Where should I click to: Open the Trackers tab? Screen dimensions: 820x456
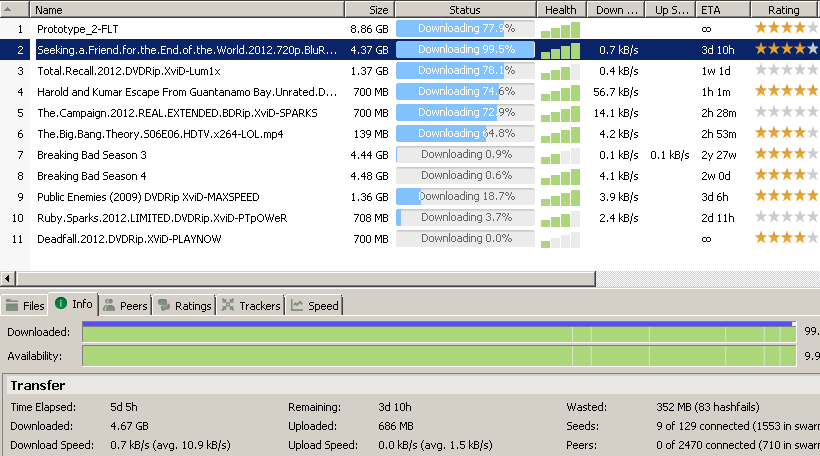point(251,305)
